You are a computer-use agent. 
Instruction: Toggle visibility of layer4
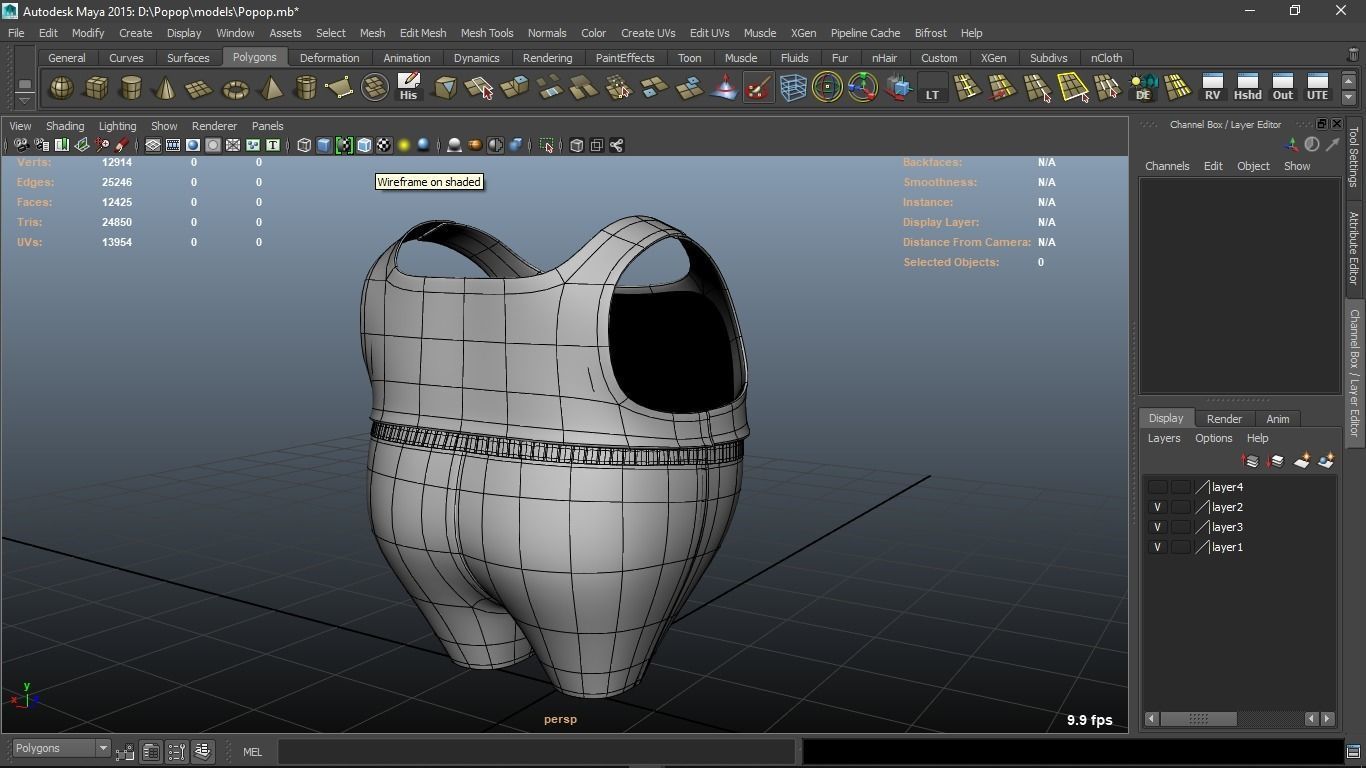(x=1157, y=487)
